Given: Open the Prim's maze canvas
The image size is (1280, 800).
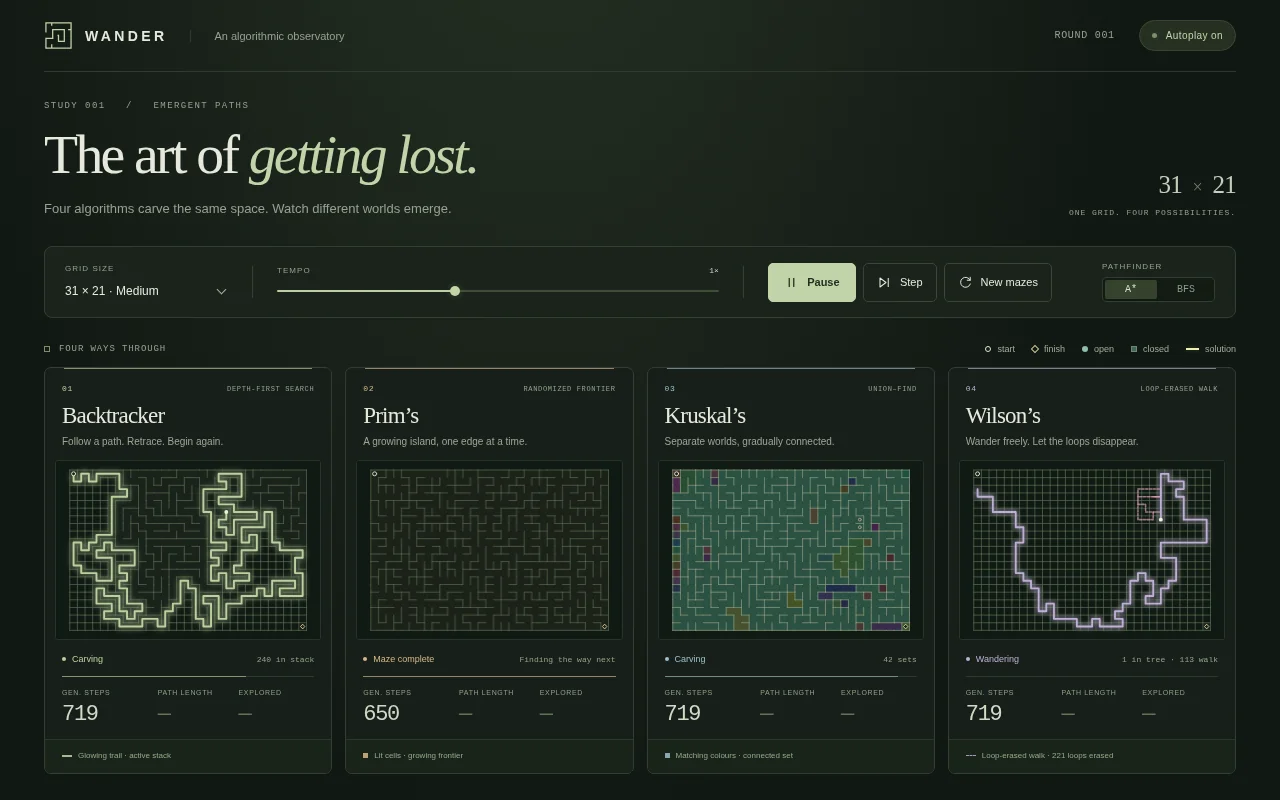Looking at the screenshot, I should click(x=489, y=550).
